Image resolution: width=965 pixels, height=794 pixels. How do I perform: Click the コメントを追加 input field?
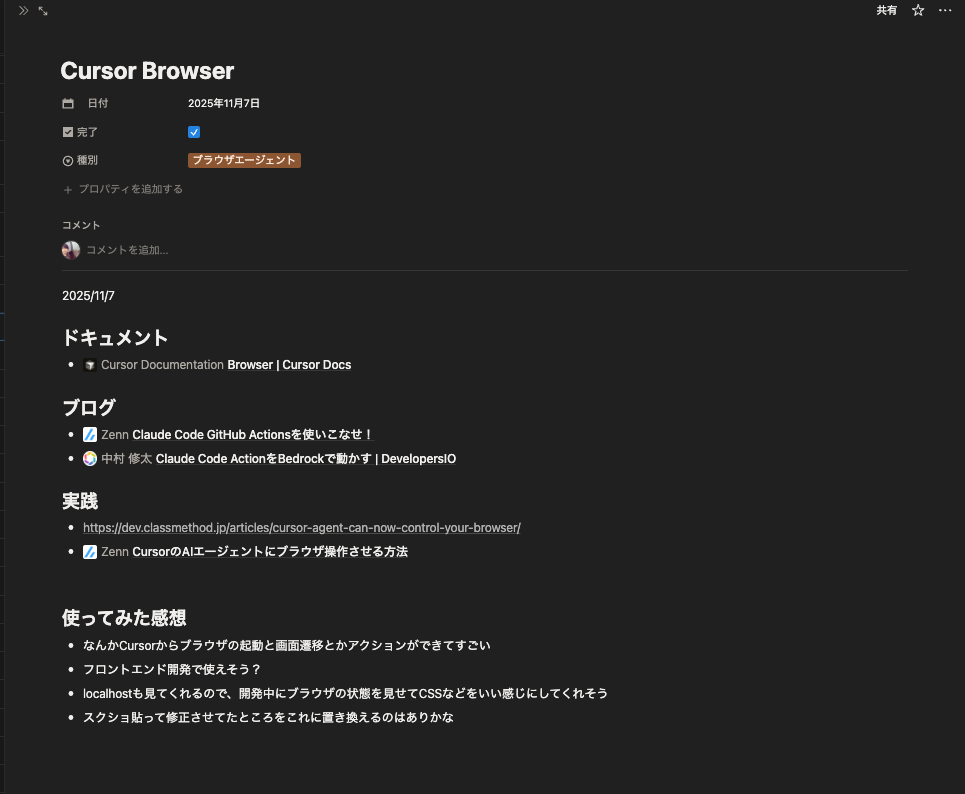(127, 249)
